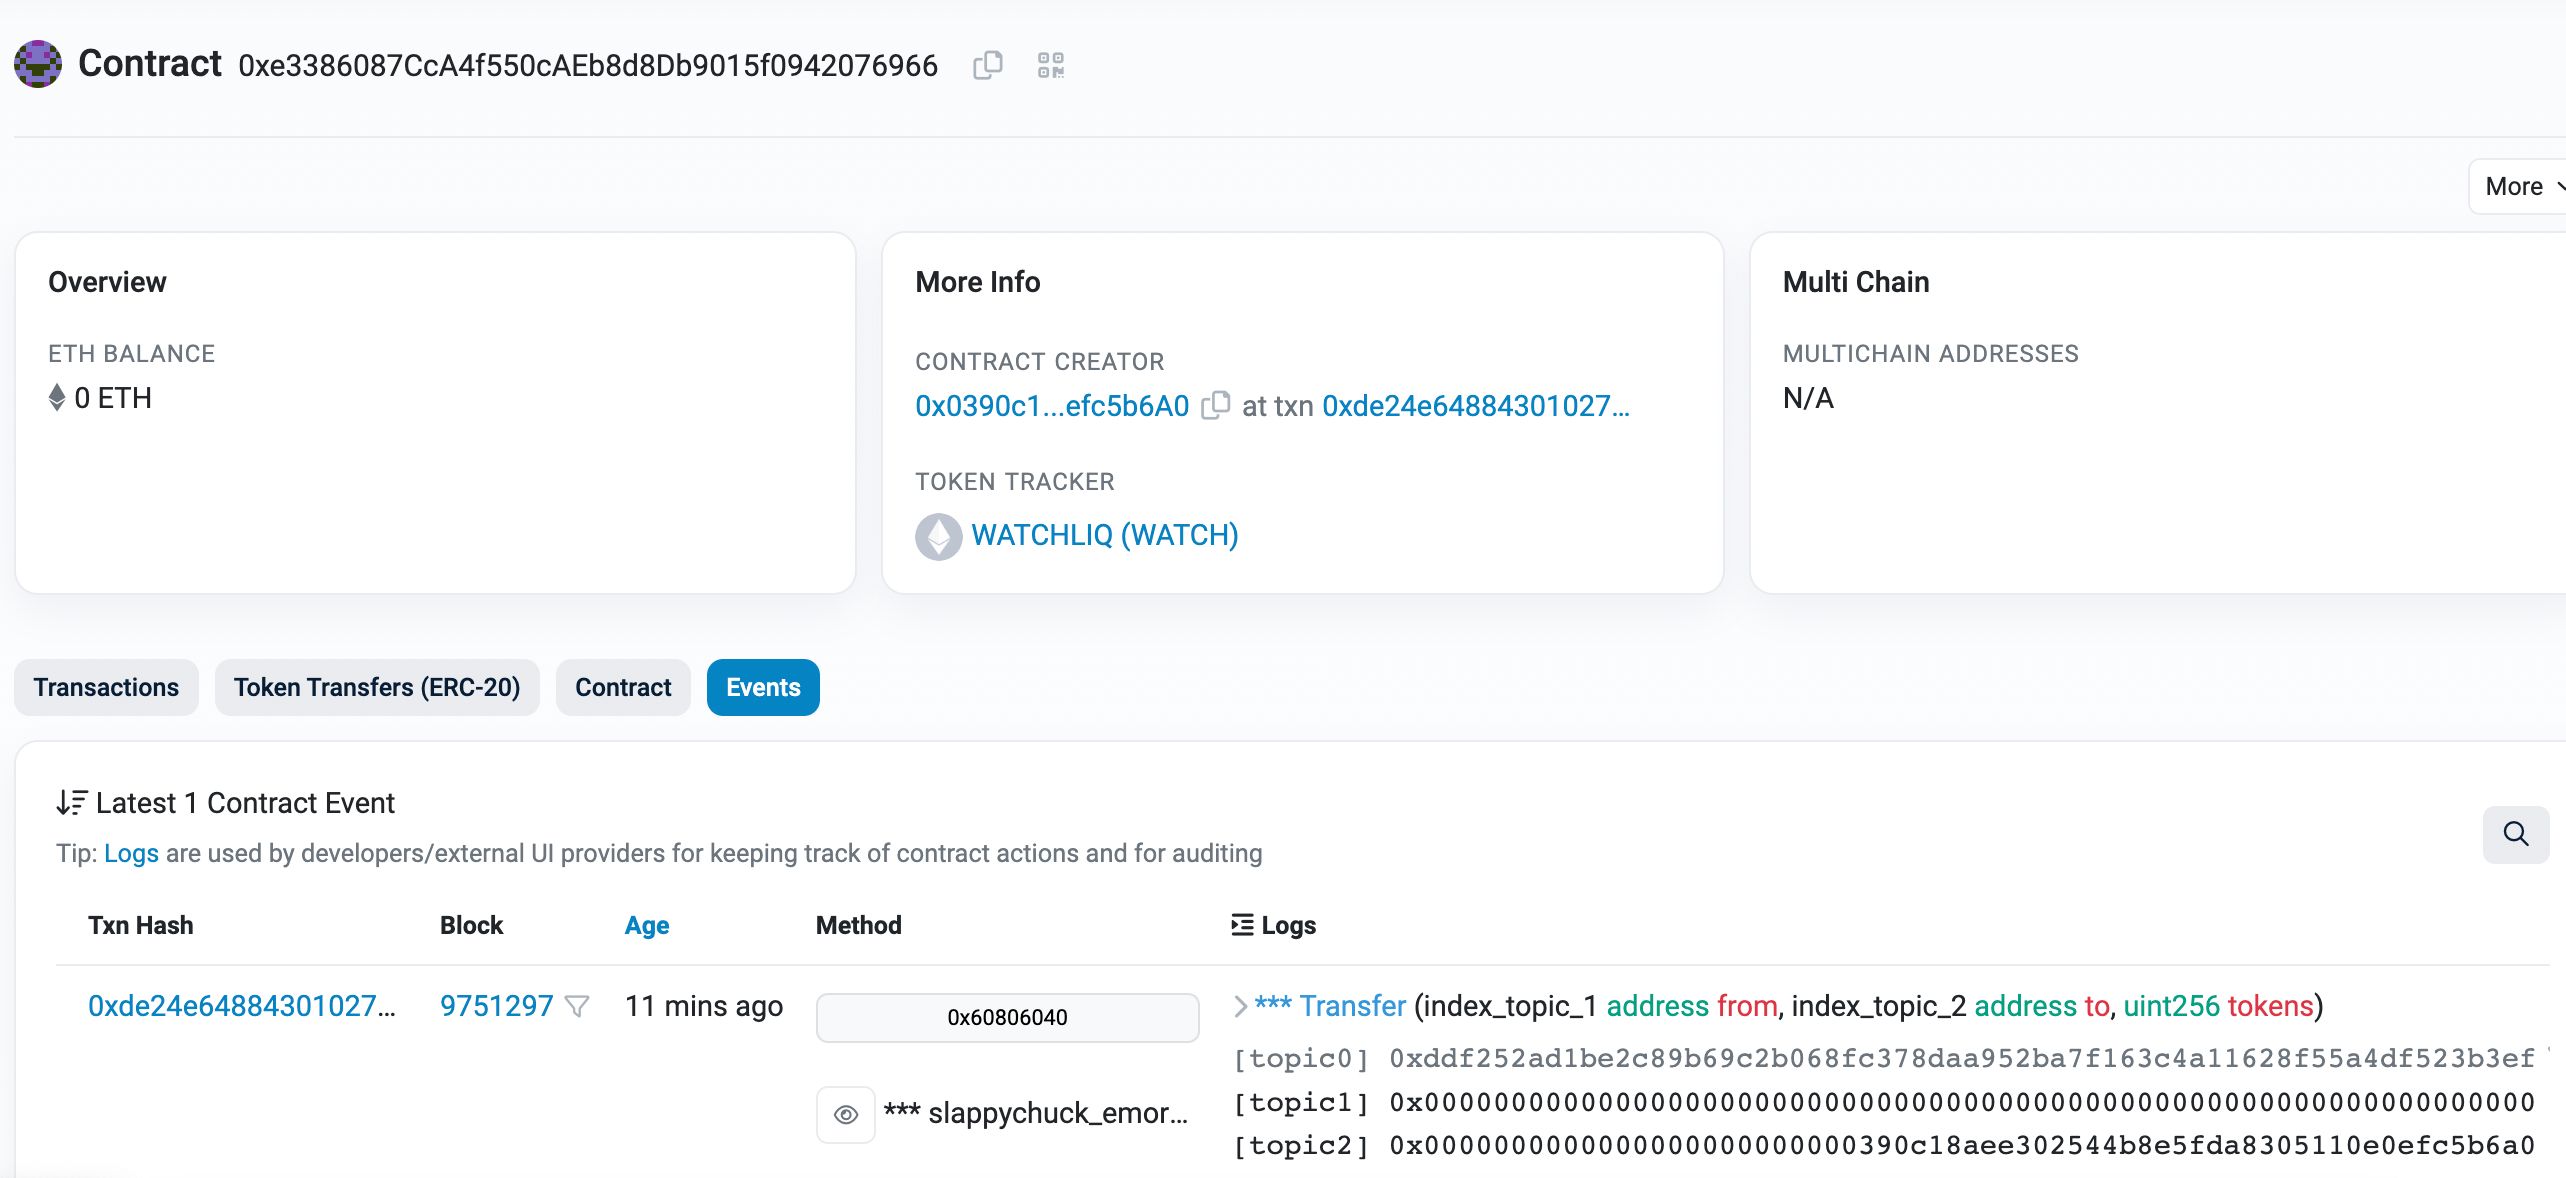Switch to the Transactions tab

pyautogui.click(x=106, y=687)
